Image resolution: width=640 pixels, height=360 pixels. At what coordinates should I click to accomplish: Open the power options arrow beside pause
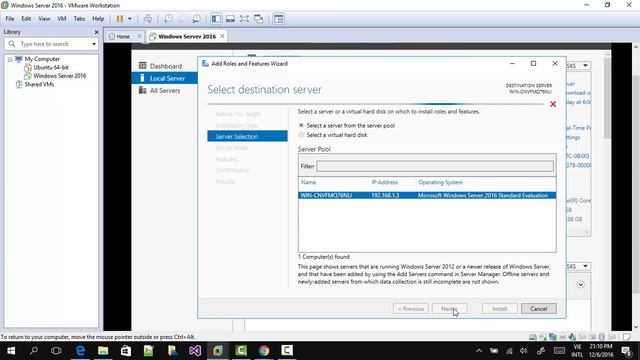(130, 19)
